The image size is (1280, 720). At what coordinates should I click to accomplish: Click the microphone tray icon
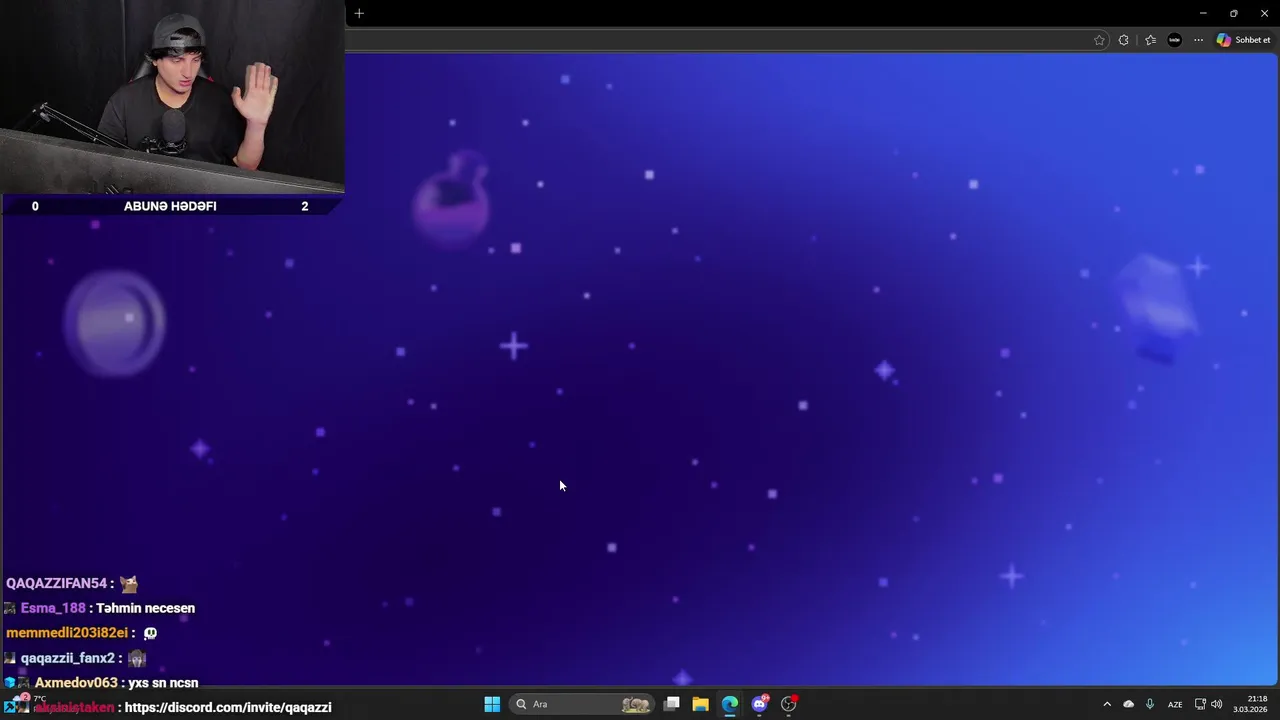point(1150,704)
